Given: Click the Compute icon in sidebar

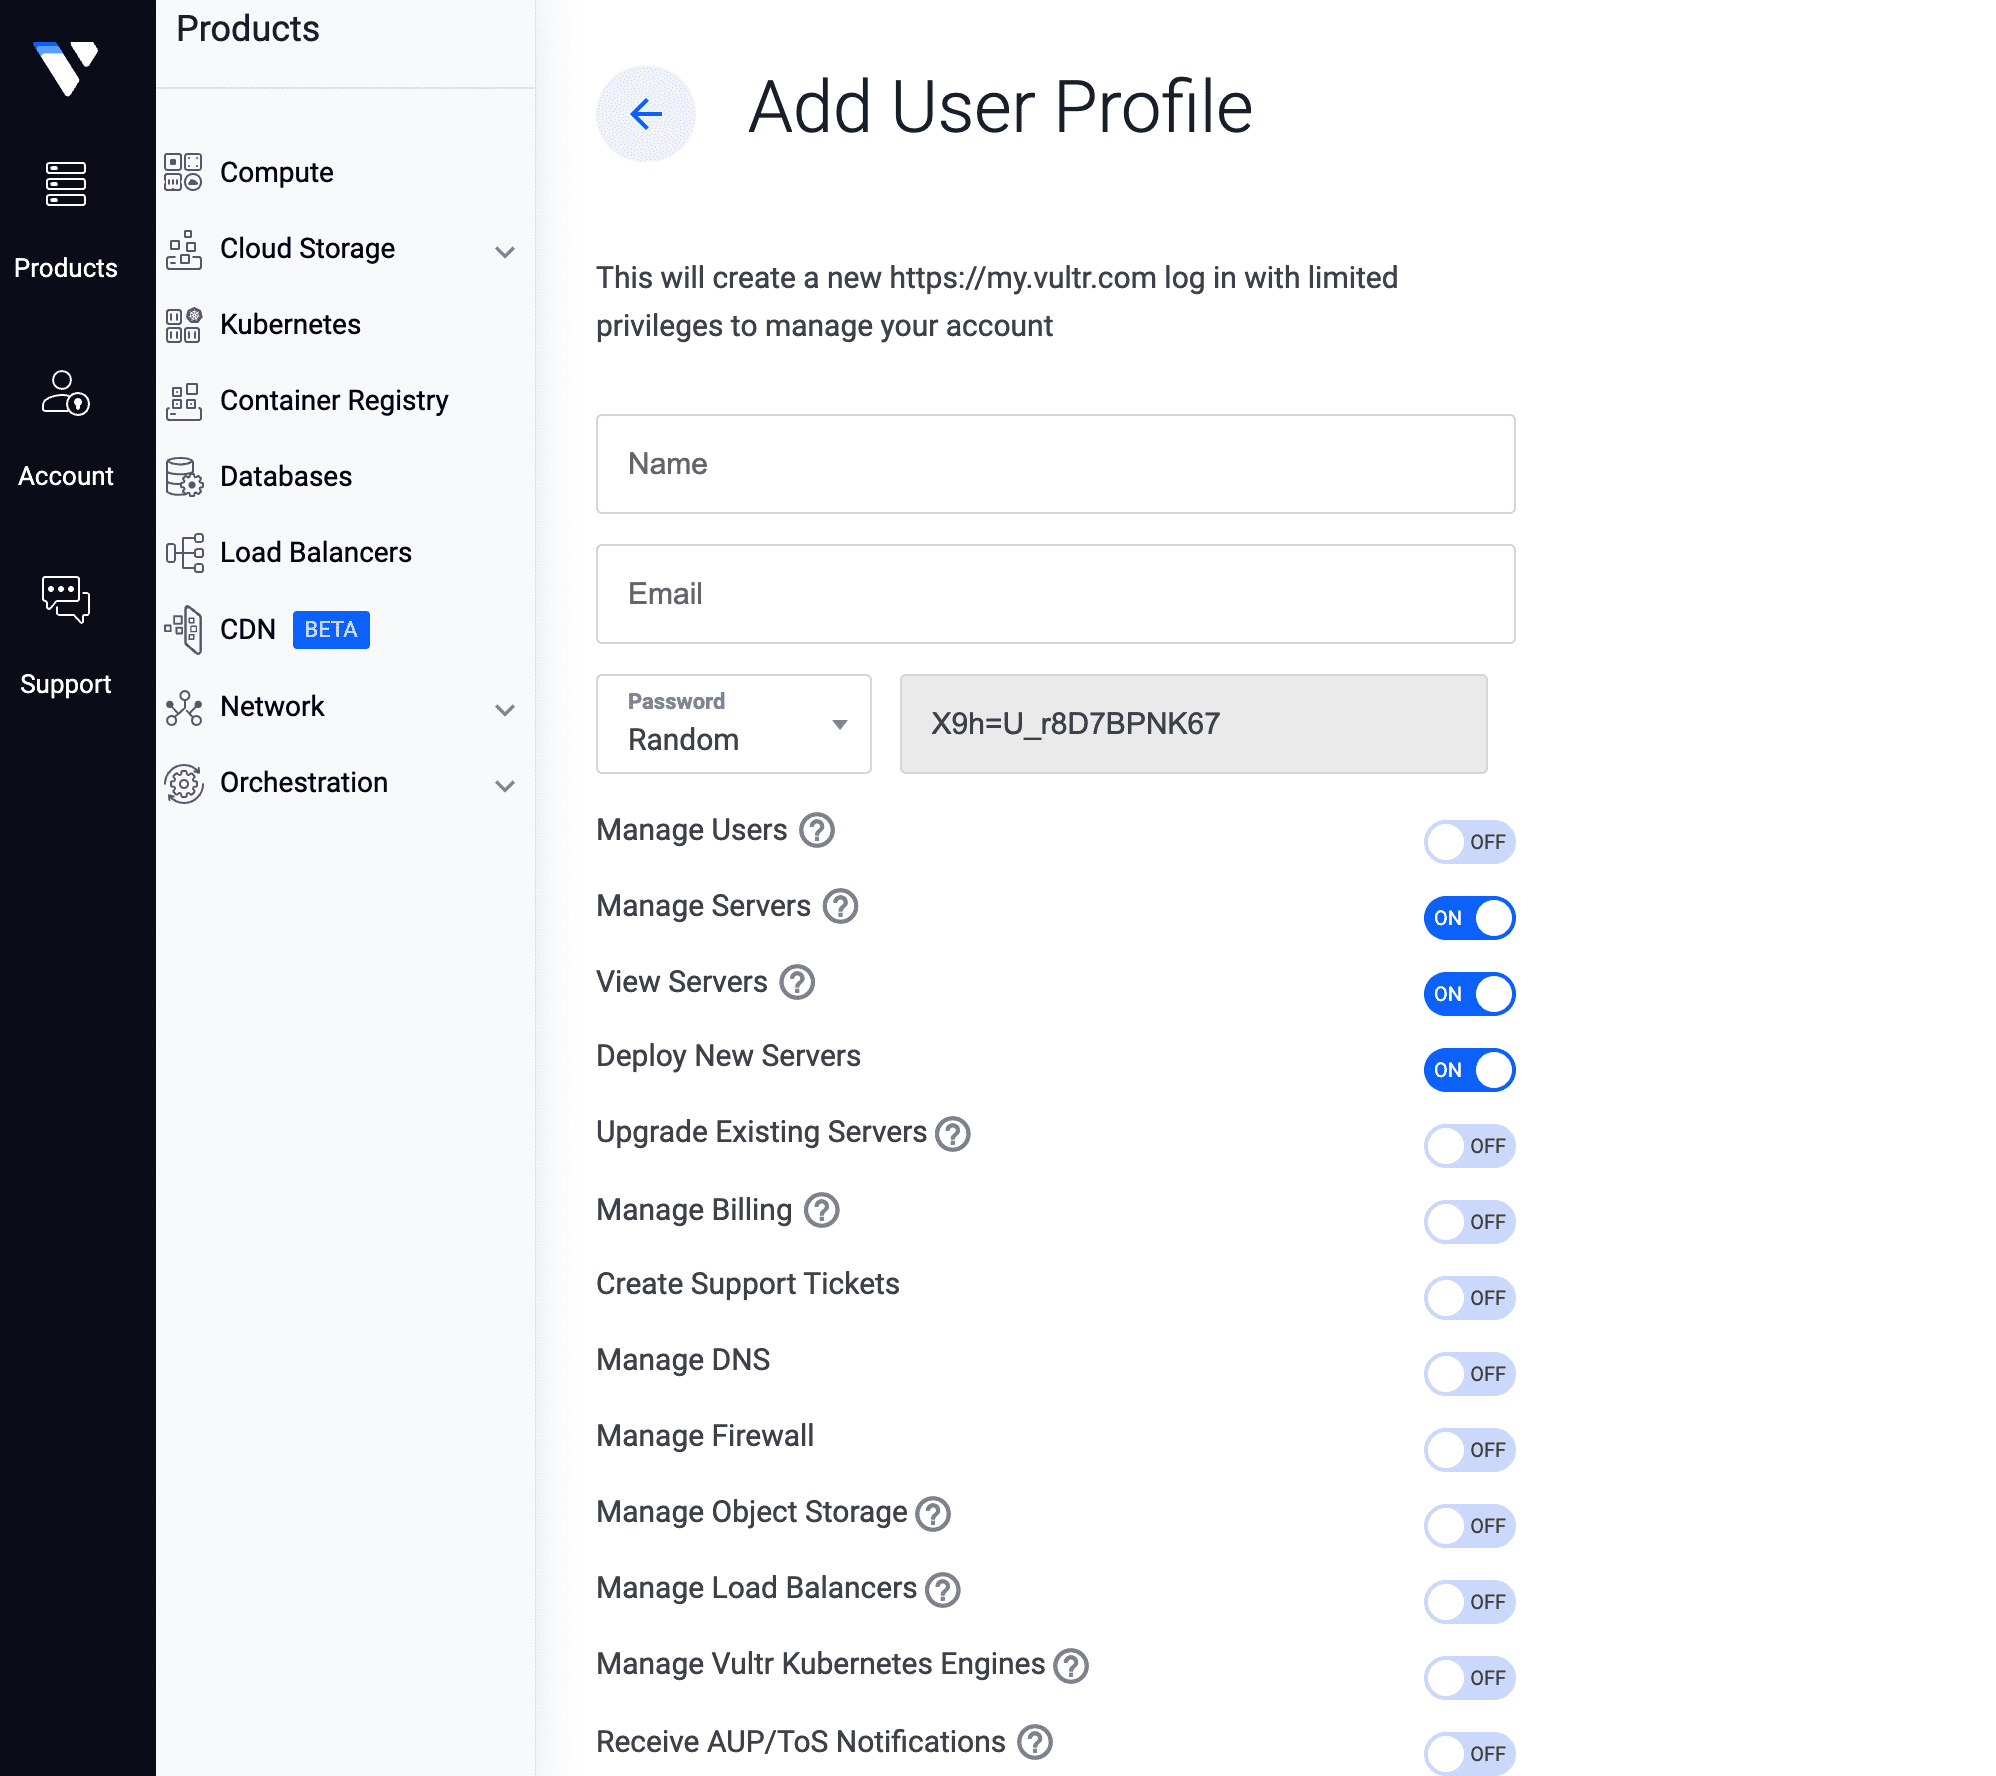Looking at the screenshot, I should (x=185, y=171).
